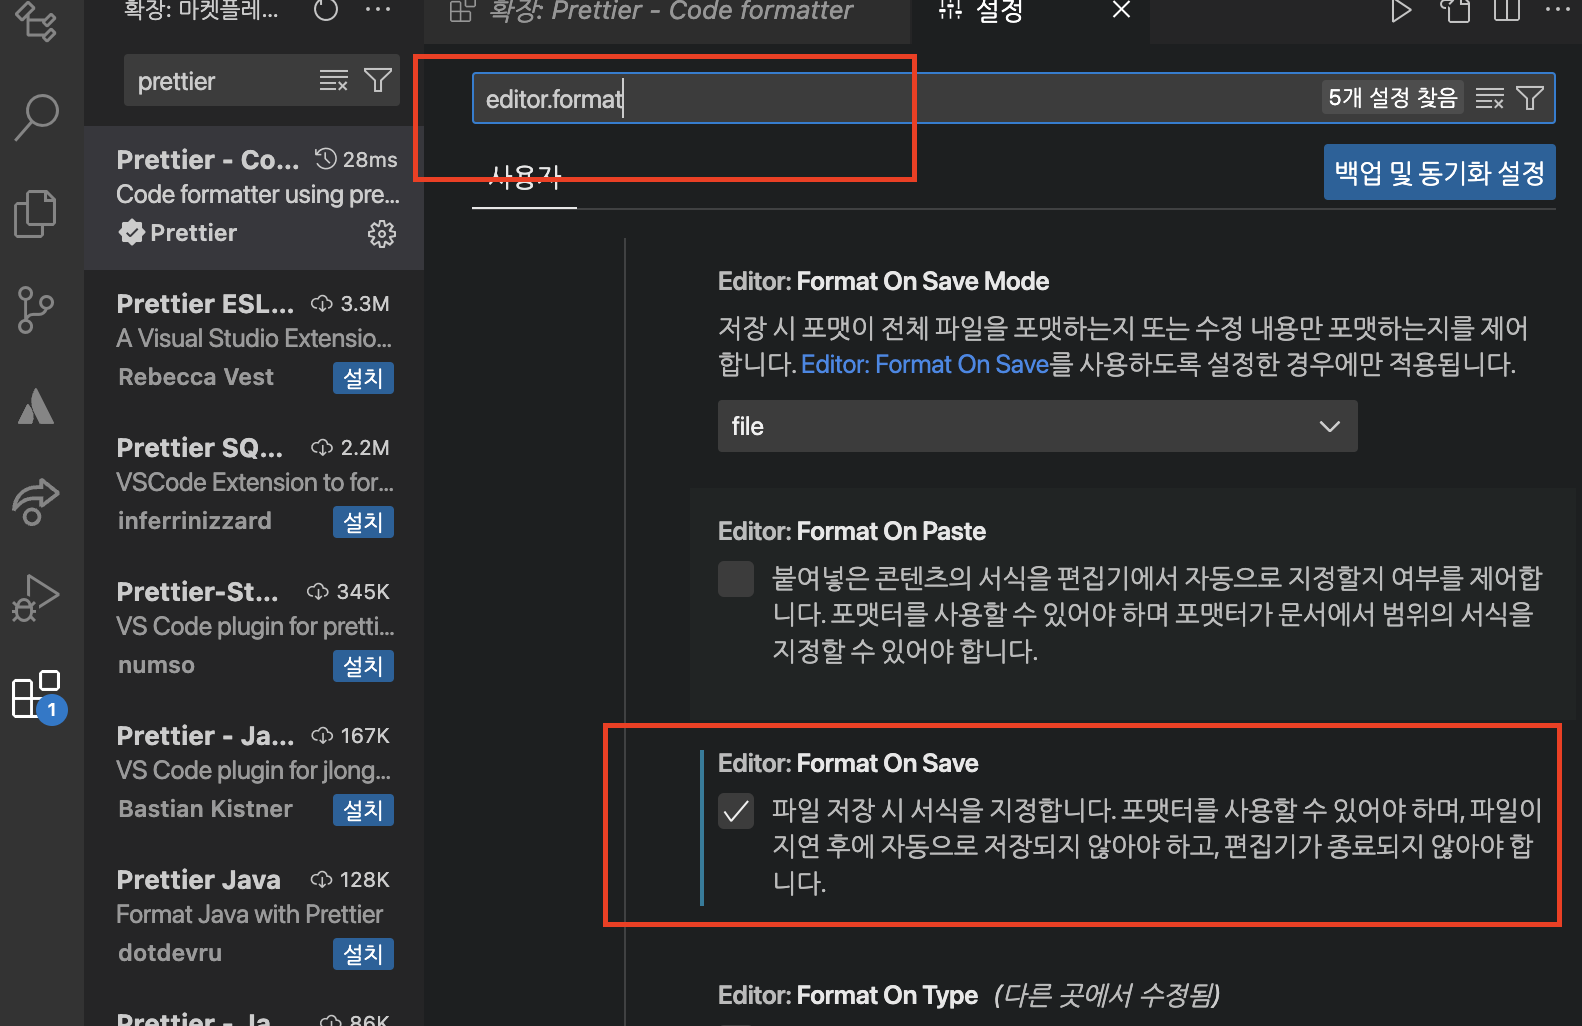Open the Explorer files view icon

[36, 213]
